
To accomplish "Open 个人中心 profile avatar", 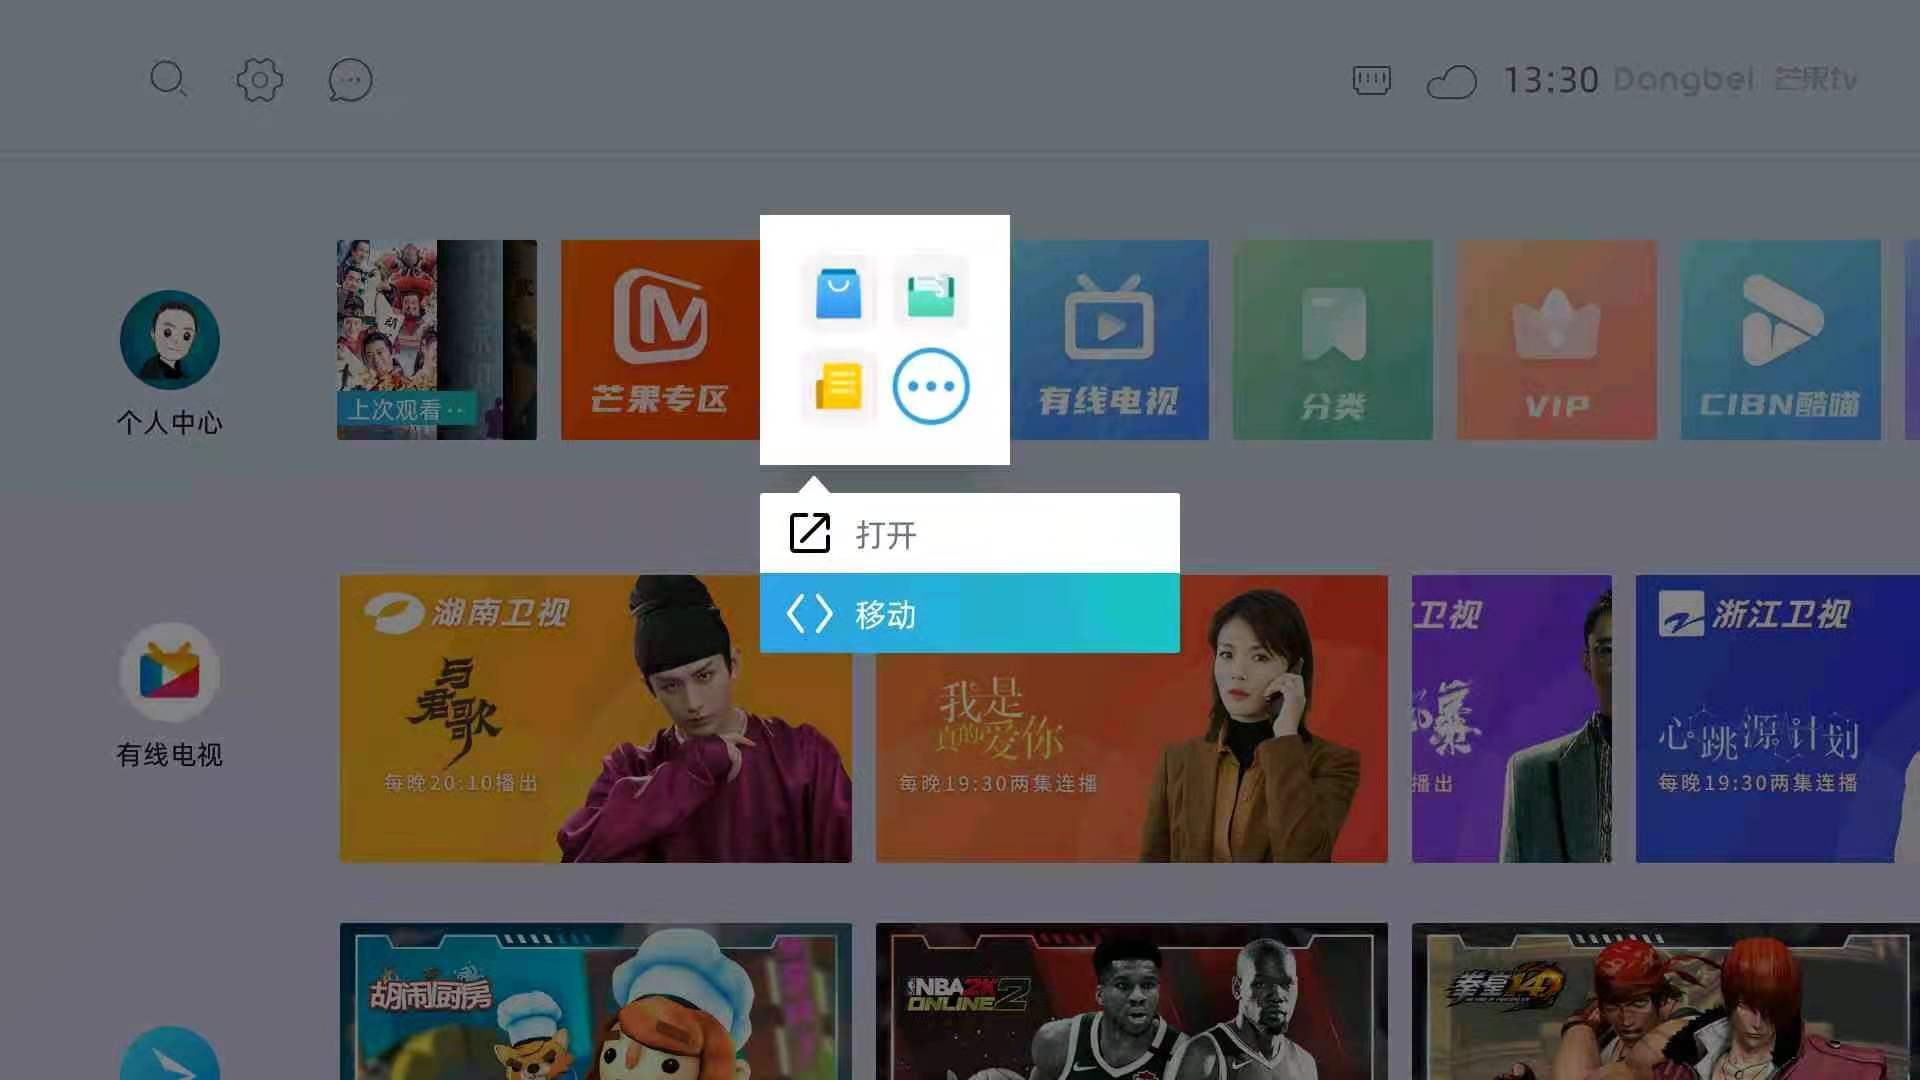I will click(x=170, y=340).
